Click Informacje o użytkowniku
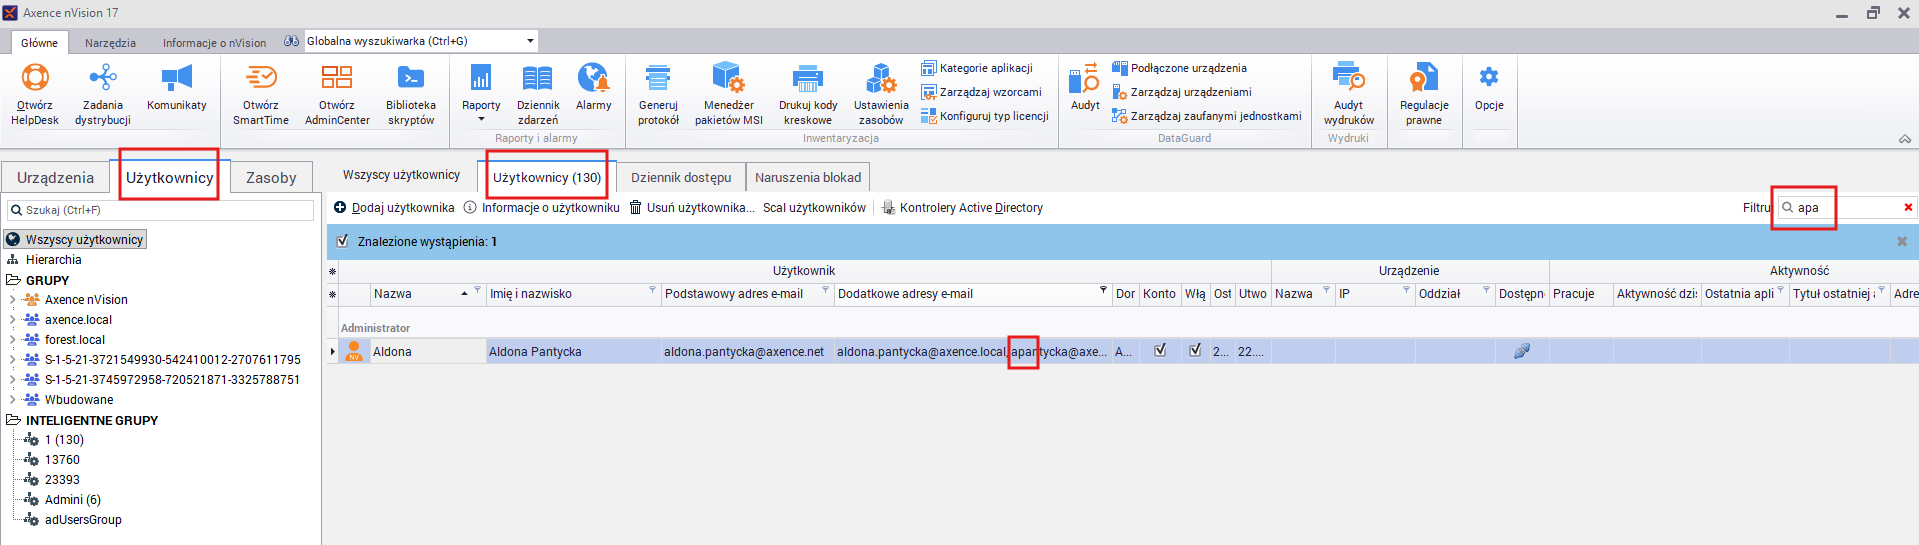Screen dimensions: 1919x545 coord(541,208)
